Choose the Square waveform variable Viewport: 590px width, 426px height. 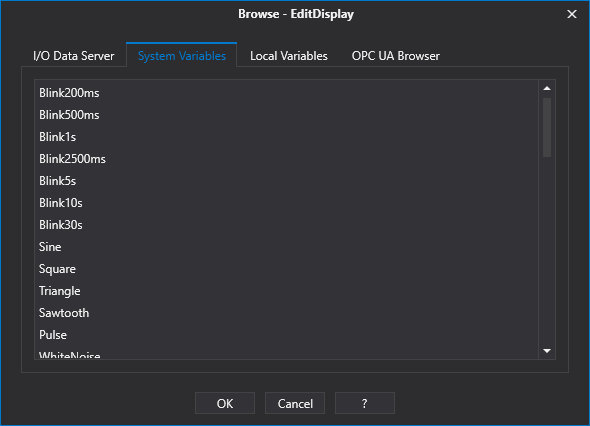pyautogui.click(x=286, y=269)
